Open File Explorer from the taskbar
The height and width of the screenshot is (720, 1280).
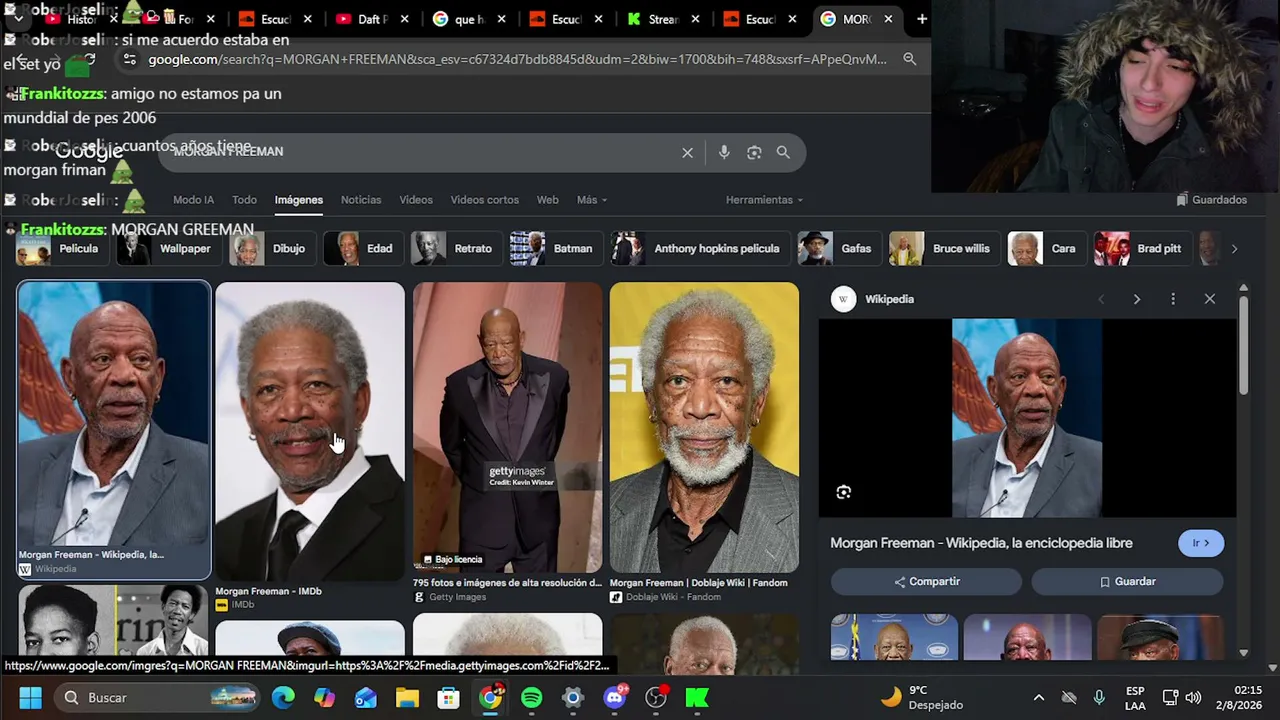click(x=407, y=697)
